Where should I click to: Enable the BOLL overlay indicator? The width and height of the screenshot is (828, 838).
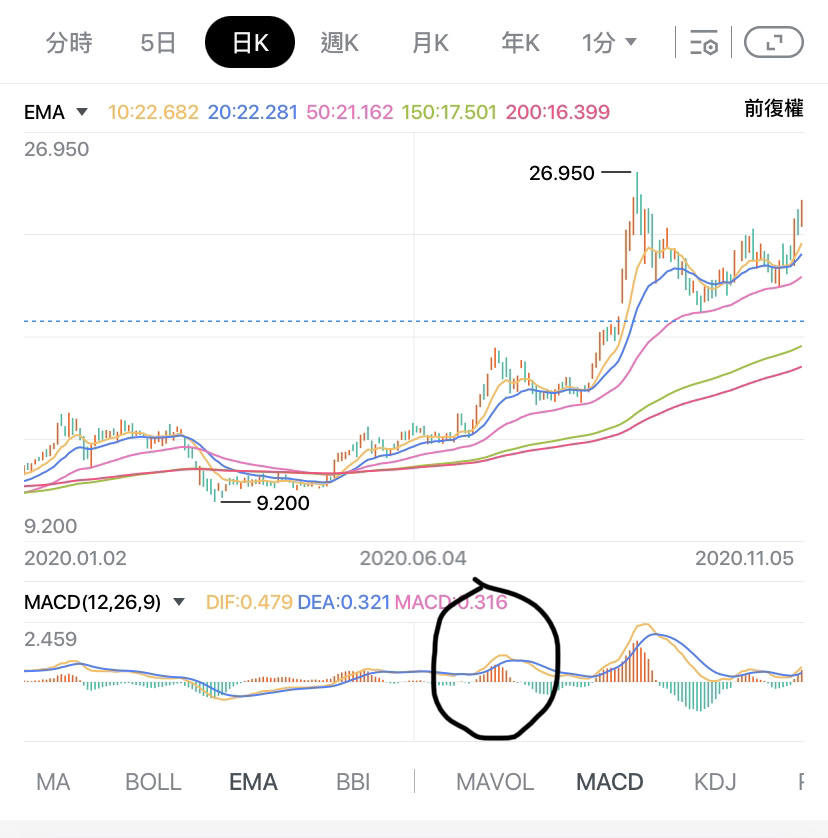153,782
